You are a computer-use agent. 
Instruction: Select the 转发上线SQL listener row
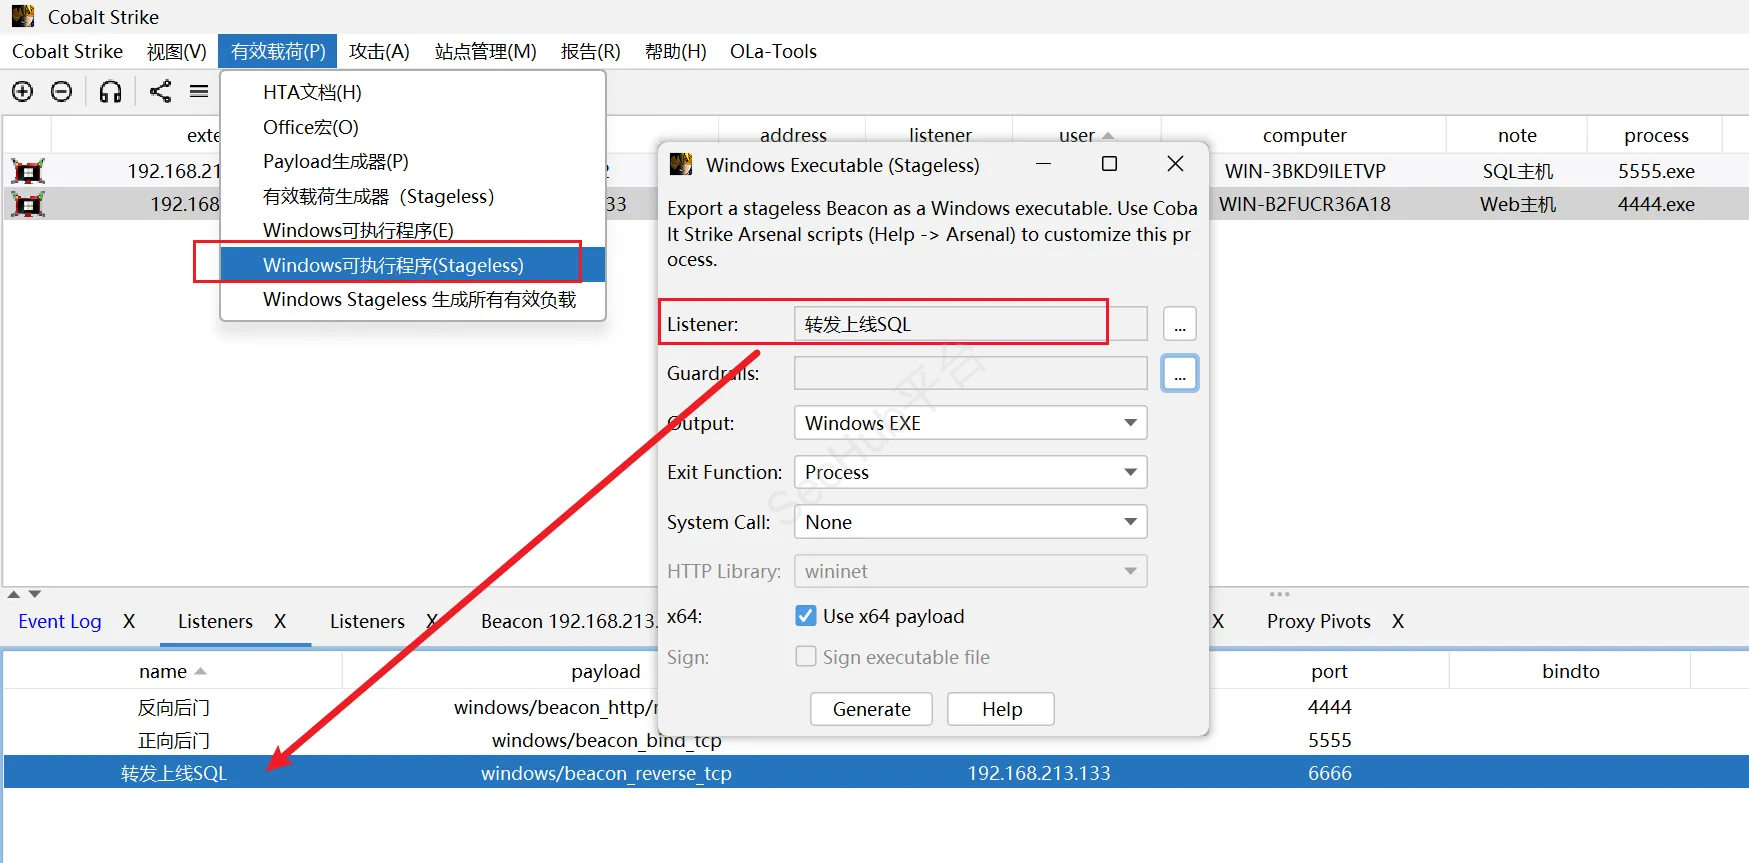click(x=876, y=773)
